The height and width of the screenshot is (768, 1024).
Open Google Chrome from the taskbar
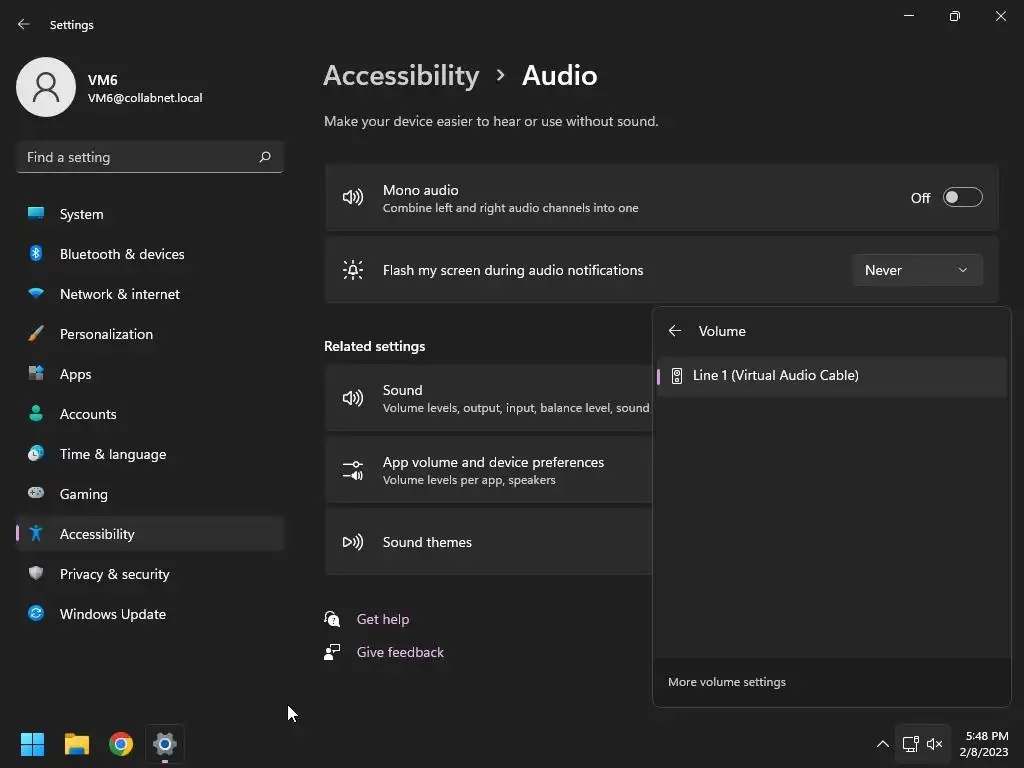tap(121, 744)
